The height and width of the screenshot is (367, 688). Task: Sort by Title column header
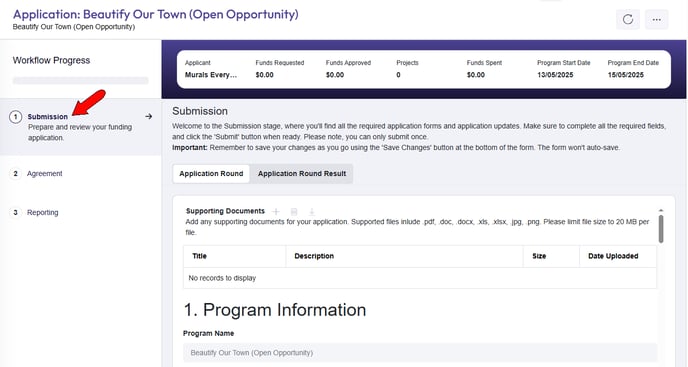[x=234, y=256]
